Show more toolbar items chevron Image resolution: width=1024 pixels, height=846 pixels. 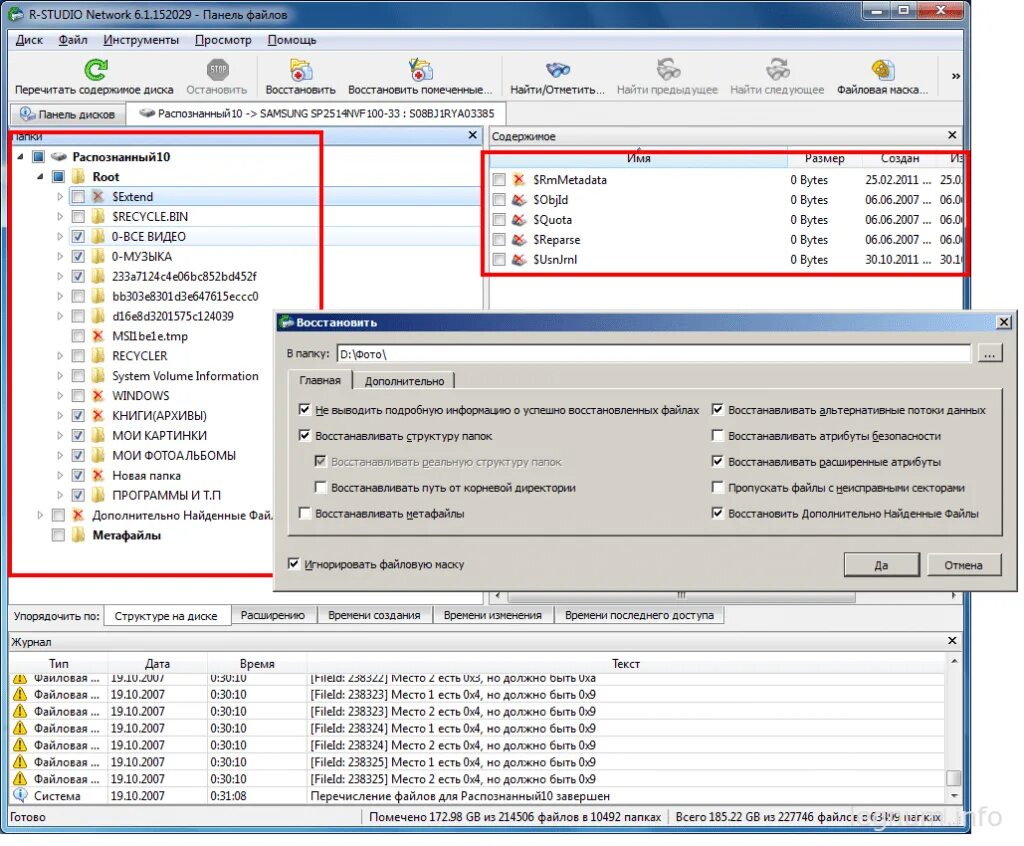pyautogui.click(x=955, y=76)
